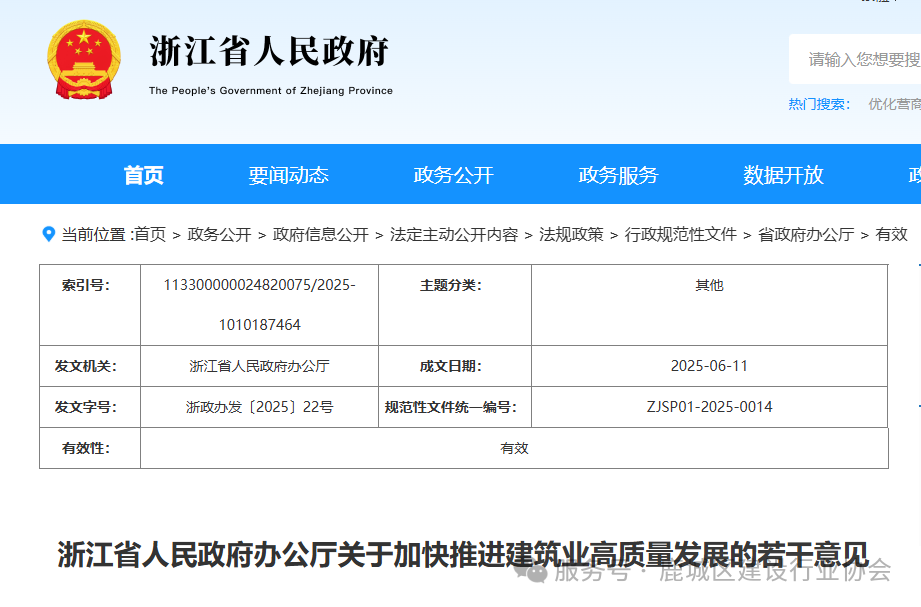Image resolution: width=921 pixels, height=607 pixels.
Task: Open the 政务公开 navigation menu
Action: click(x=451, y=174)
